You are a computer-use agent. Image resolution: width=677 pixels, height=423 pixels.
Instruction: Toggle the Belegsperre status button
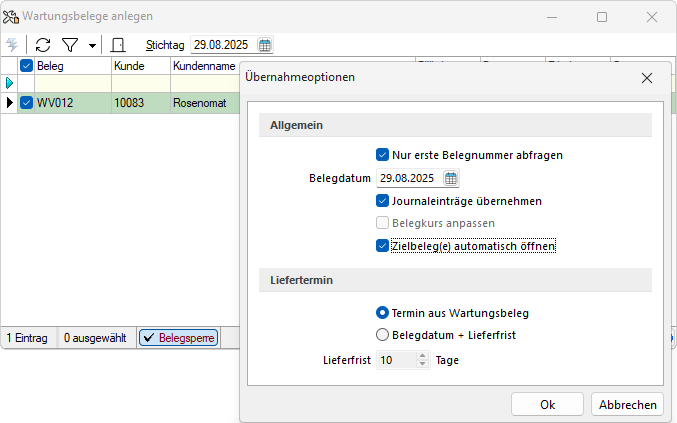(x=178, y=338)
